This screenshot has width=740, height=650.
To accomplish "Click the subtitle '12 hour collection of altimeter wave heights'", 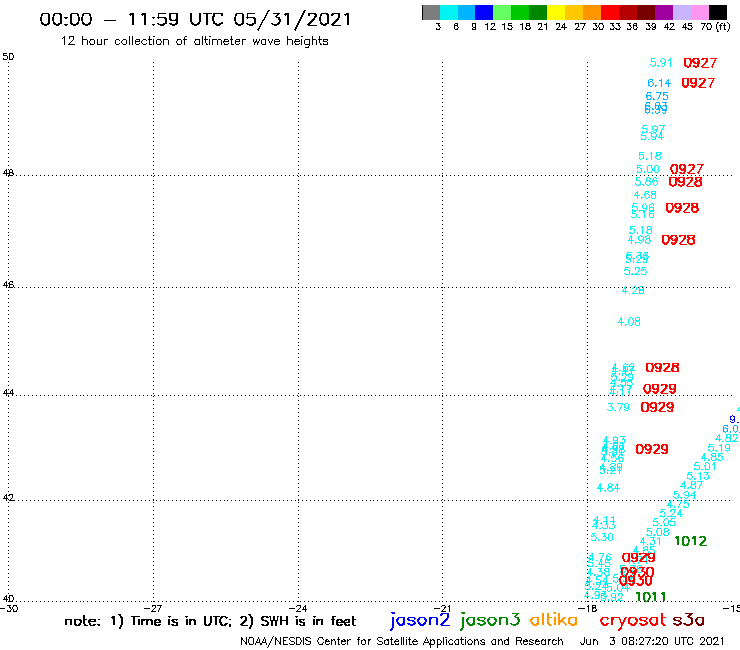I will click(x=194, y=41).
